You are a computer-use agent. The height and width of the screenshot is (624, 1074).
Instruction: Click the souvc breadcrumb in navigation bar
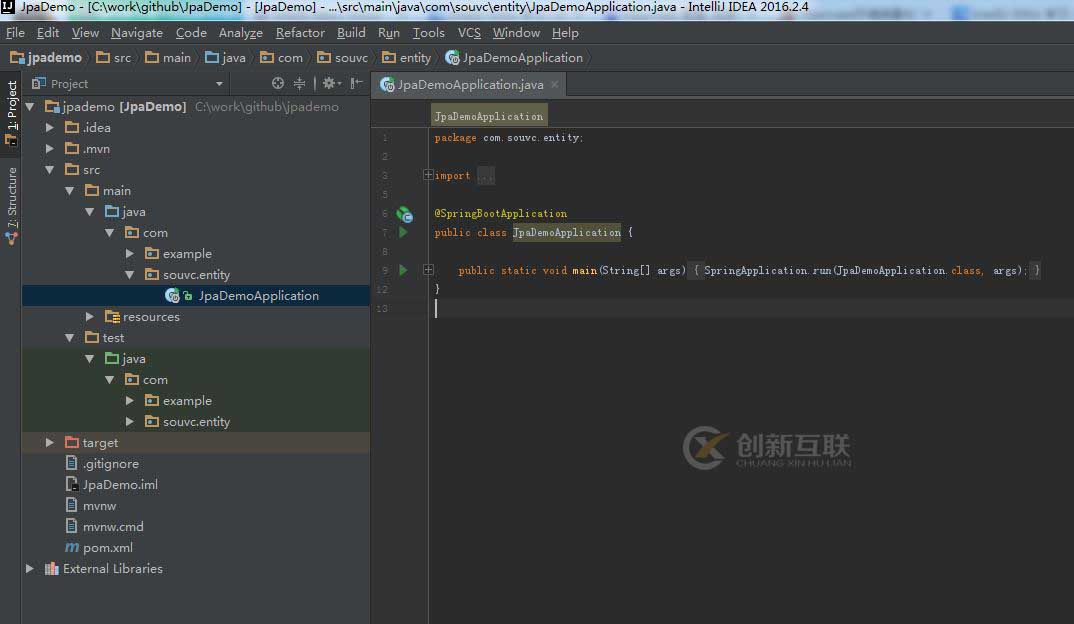click(350, 58)
